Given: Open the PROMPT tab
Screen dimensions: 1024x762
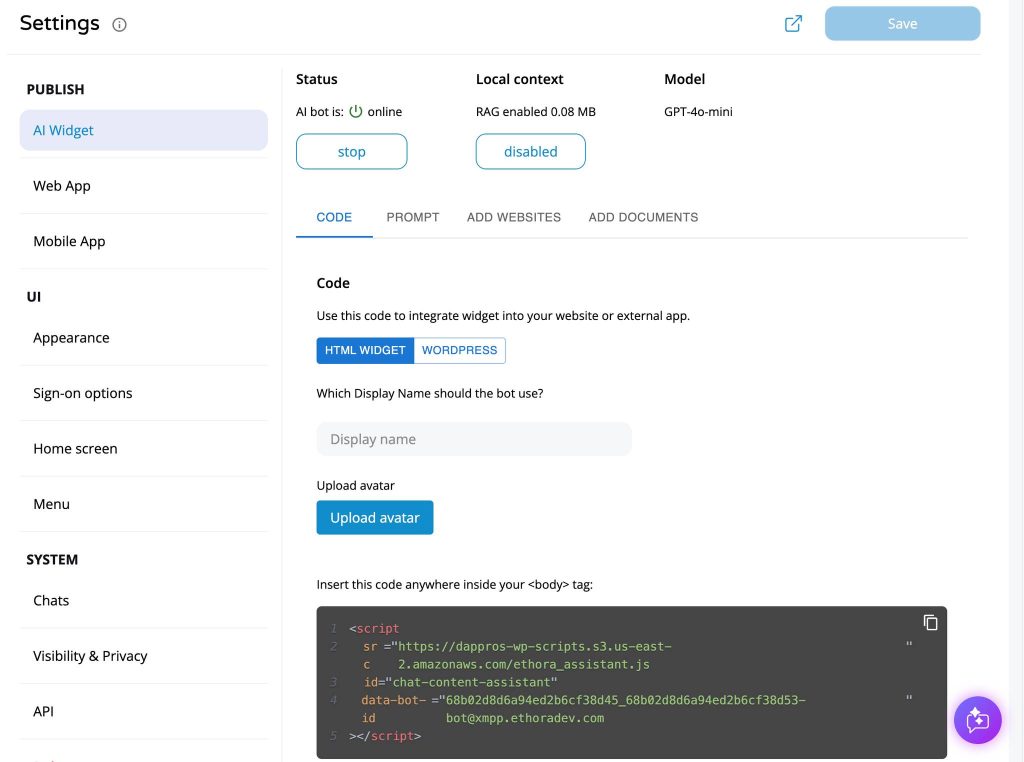Looking at the screenshot, I should click(413, 217).
